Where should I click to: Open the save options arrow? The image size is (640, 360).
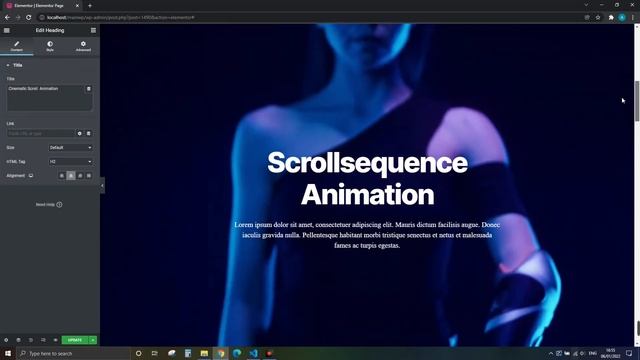pos(93,340)
